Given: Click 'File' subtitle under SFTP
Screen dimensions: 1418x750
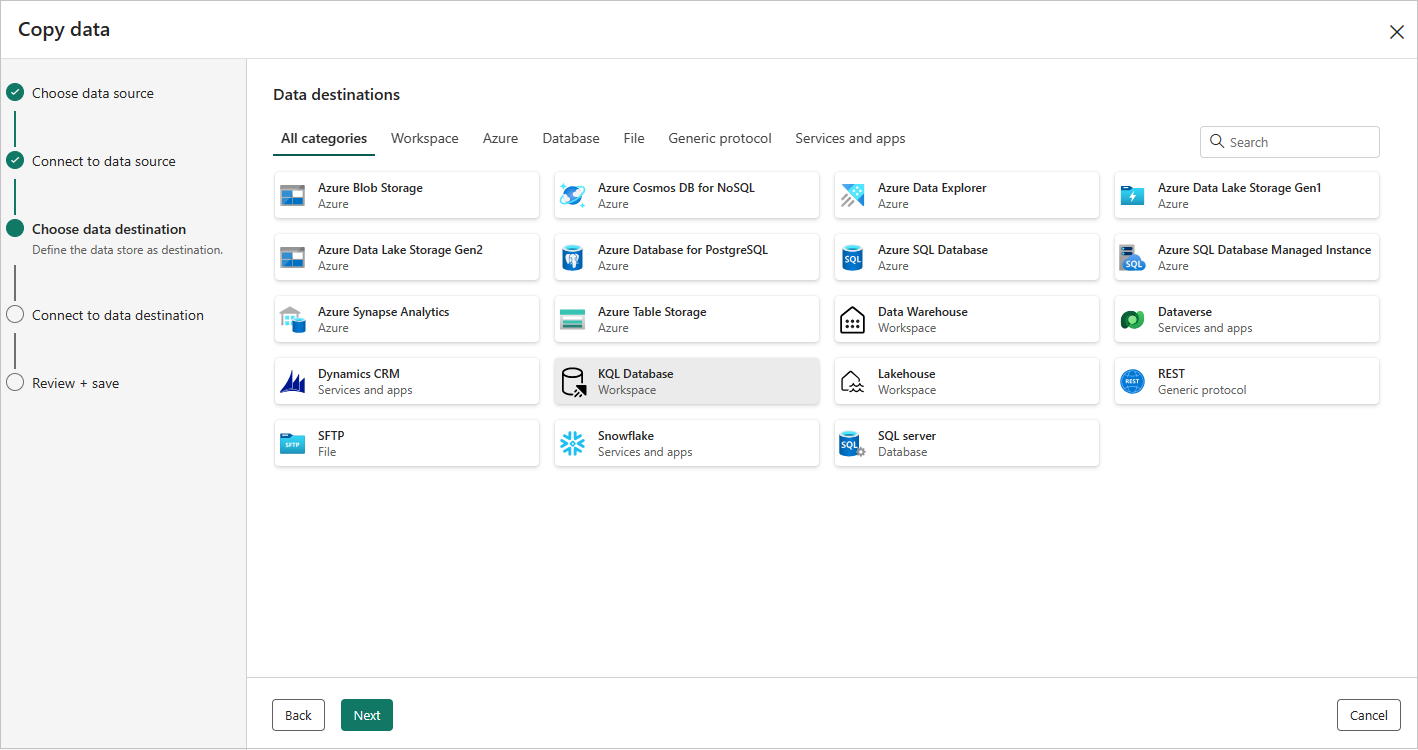Looking at the screenshot, I should [327, 452].
